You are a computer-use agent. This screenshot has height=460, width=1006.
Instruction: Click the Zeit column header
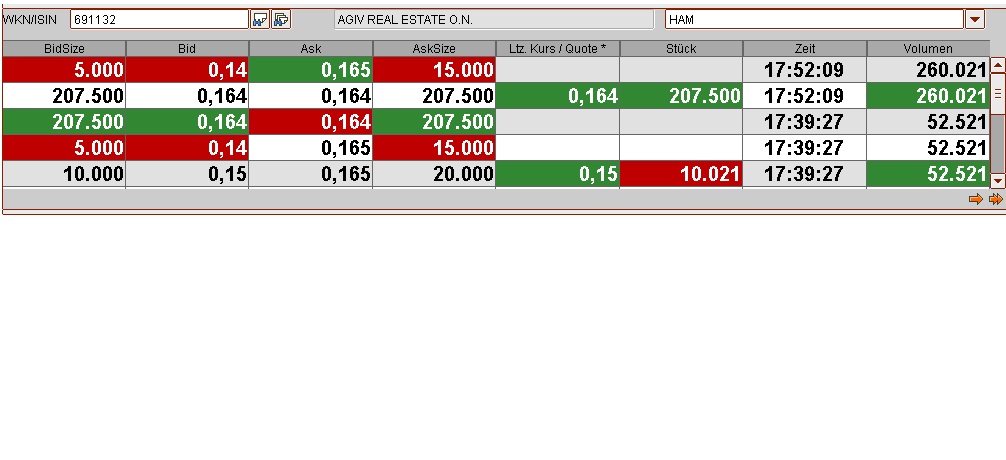pyautogui.click(x=805, y=49)
